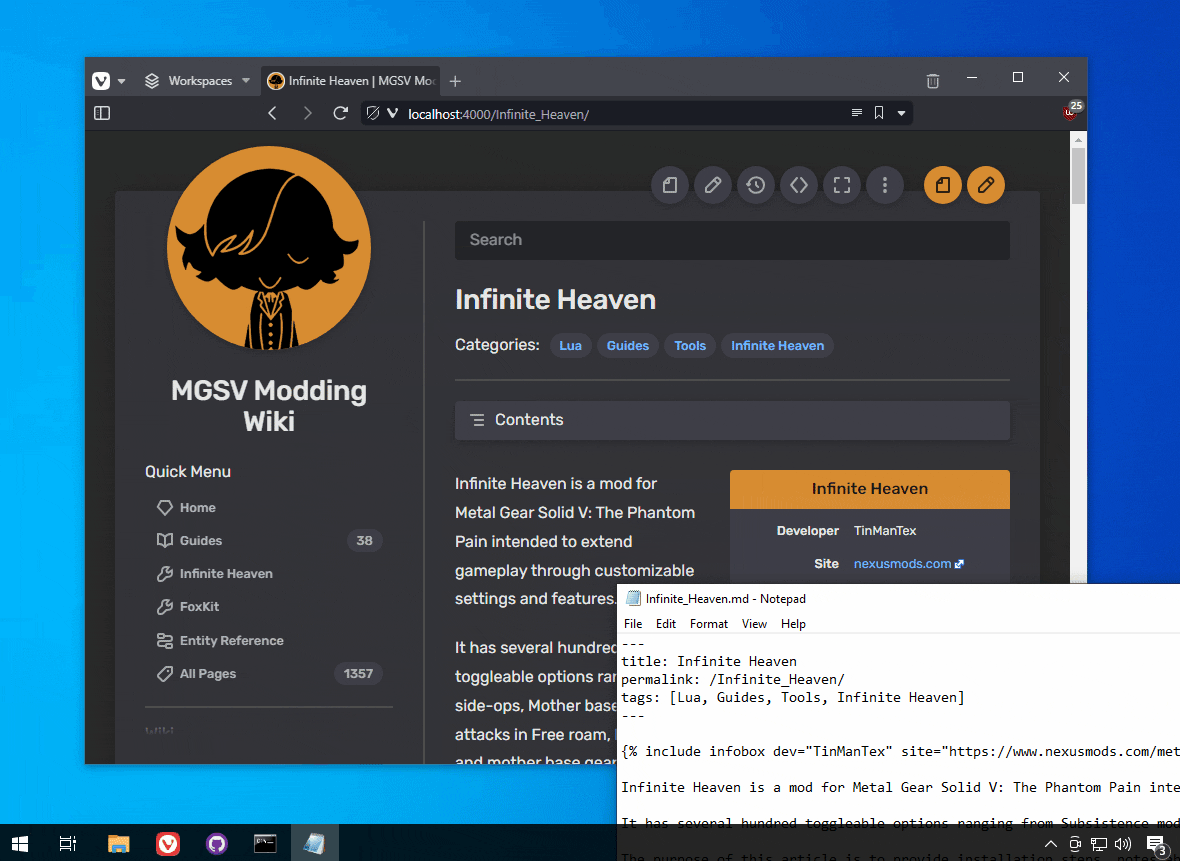Screen dimensions: 1180x861
Task: Open the uBlock extension icon
Action: coord(1072,111)
